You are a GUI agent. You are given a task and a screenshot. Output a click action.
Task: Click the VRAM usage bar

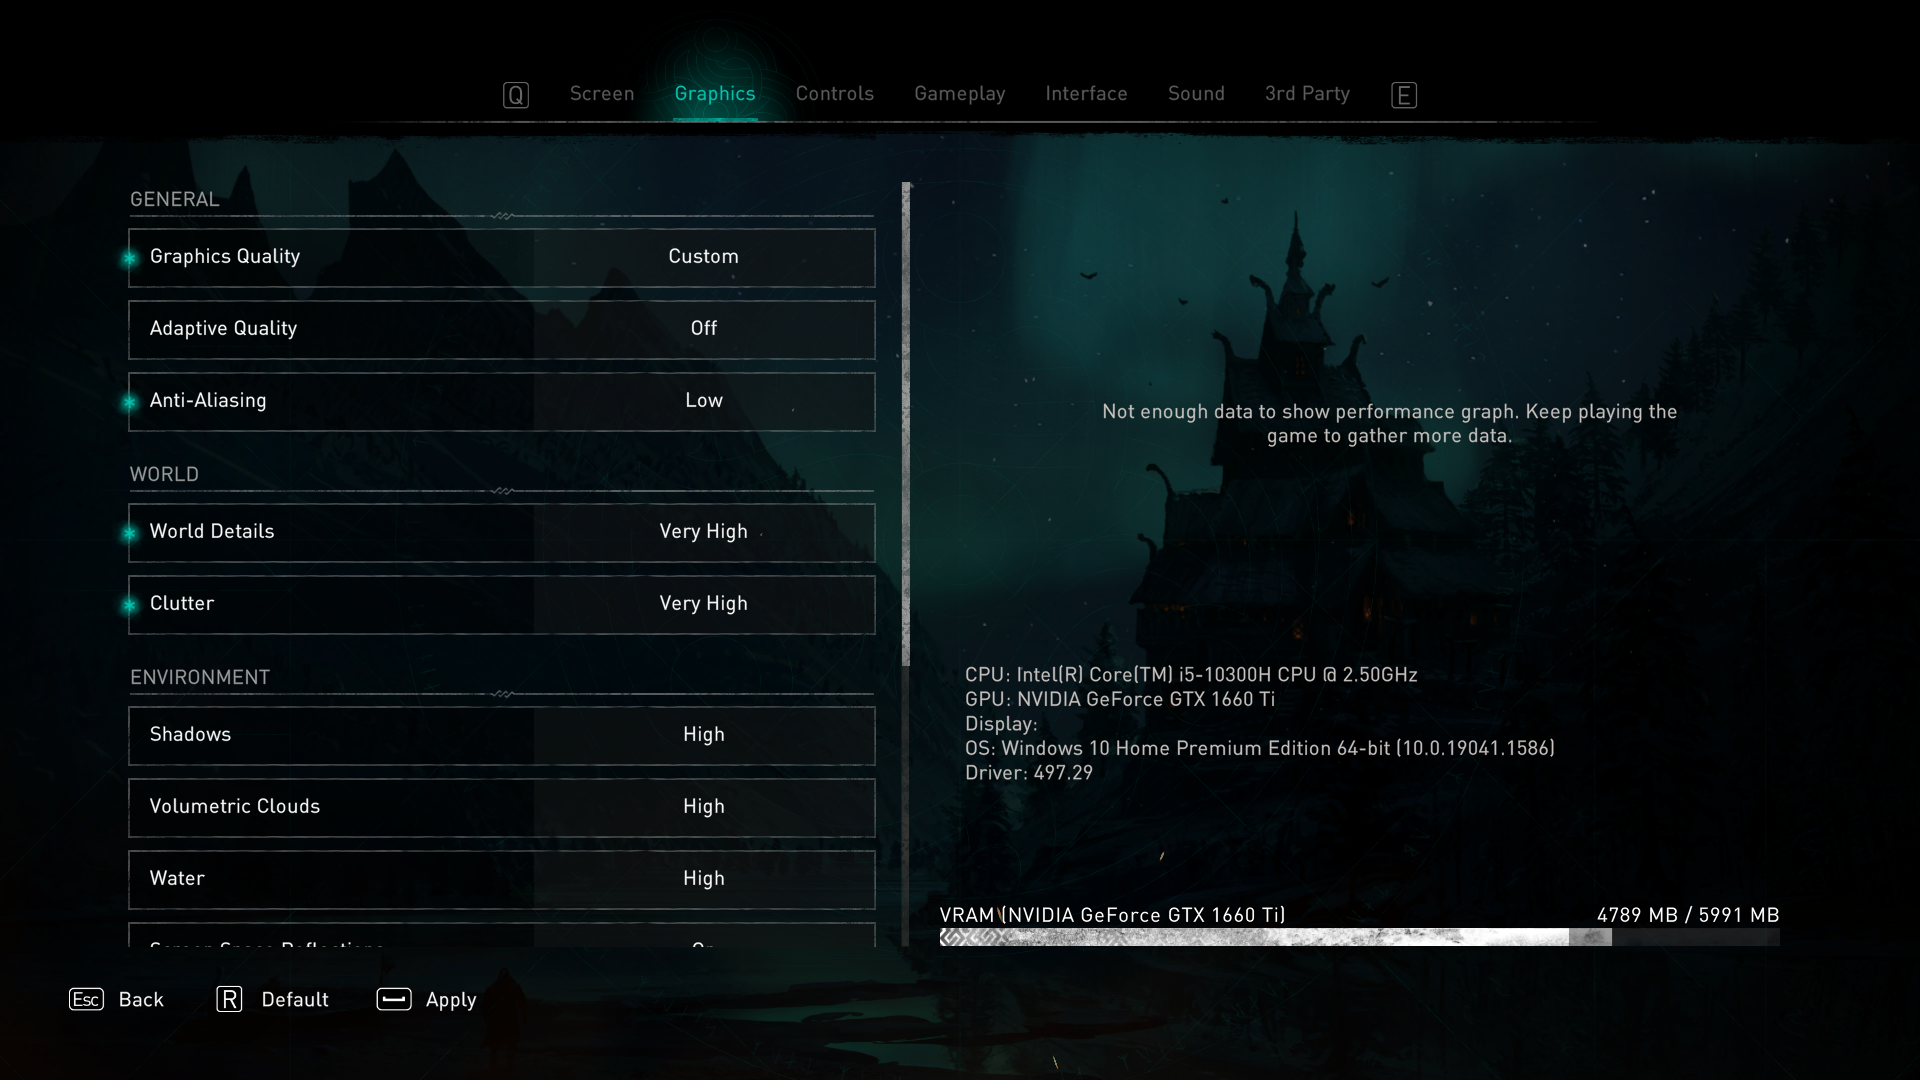[x=1358, y=937]
